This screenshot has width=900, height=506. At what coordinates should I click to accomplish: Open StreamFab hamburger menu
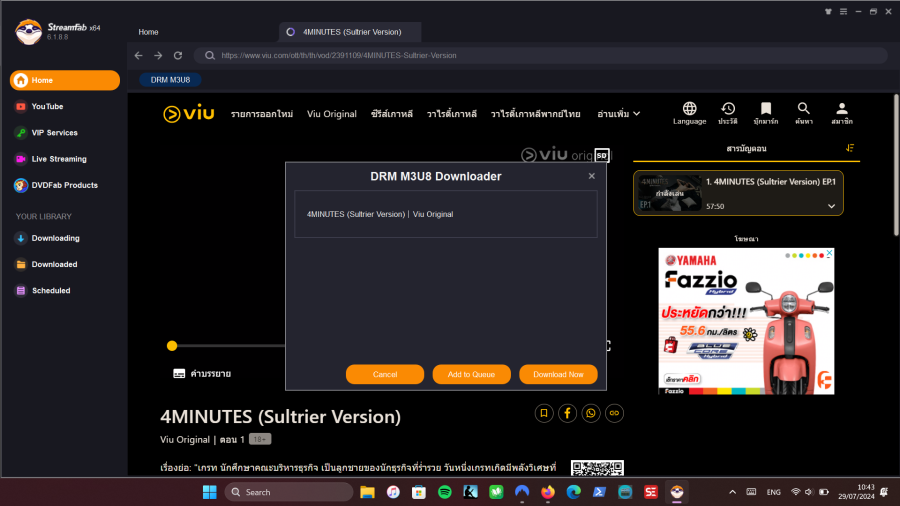pyautogui.click(x=843, y=11)
